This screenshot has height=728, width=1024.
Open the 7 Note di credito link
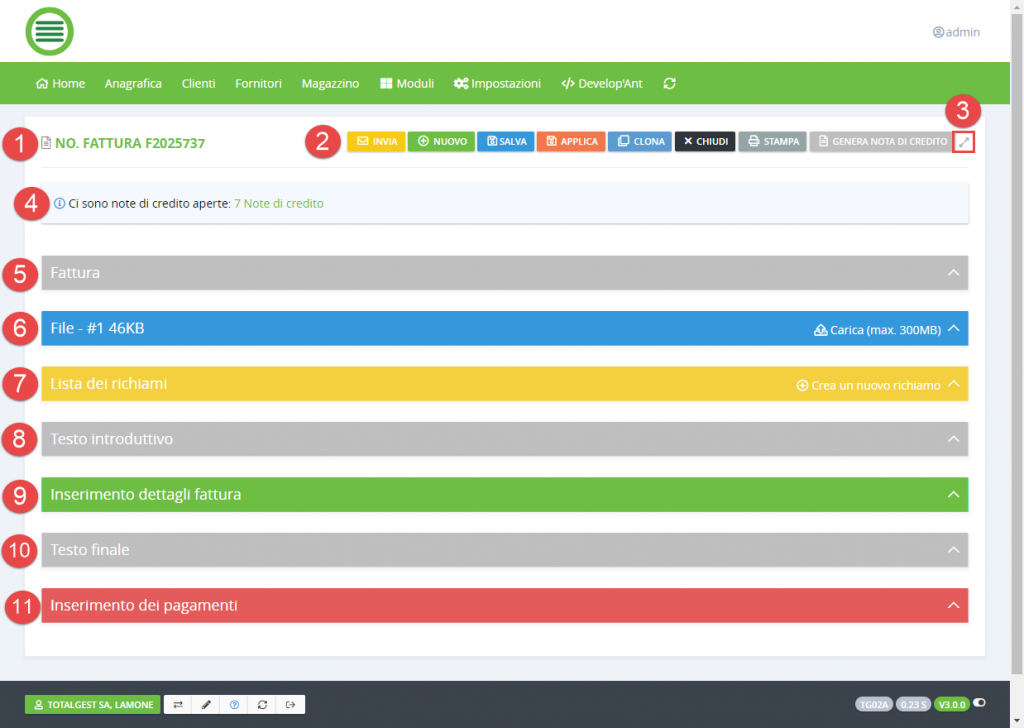coord(278,203)
